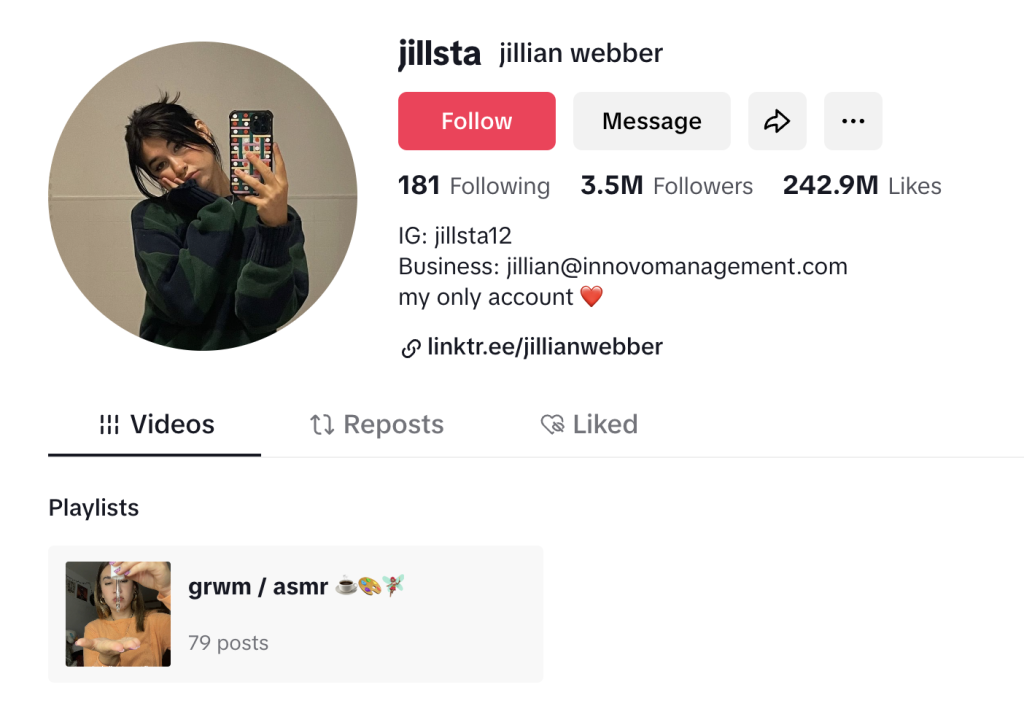Open linktr.ee/jillianwebber link

click(545, 347)
